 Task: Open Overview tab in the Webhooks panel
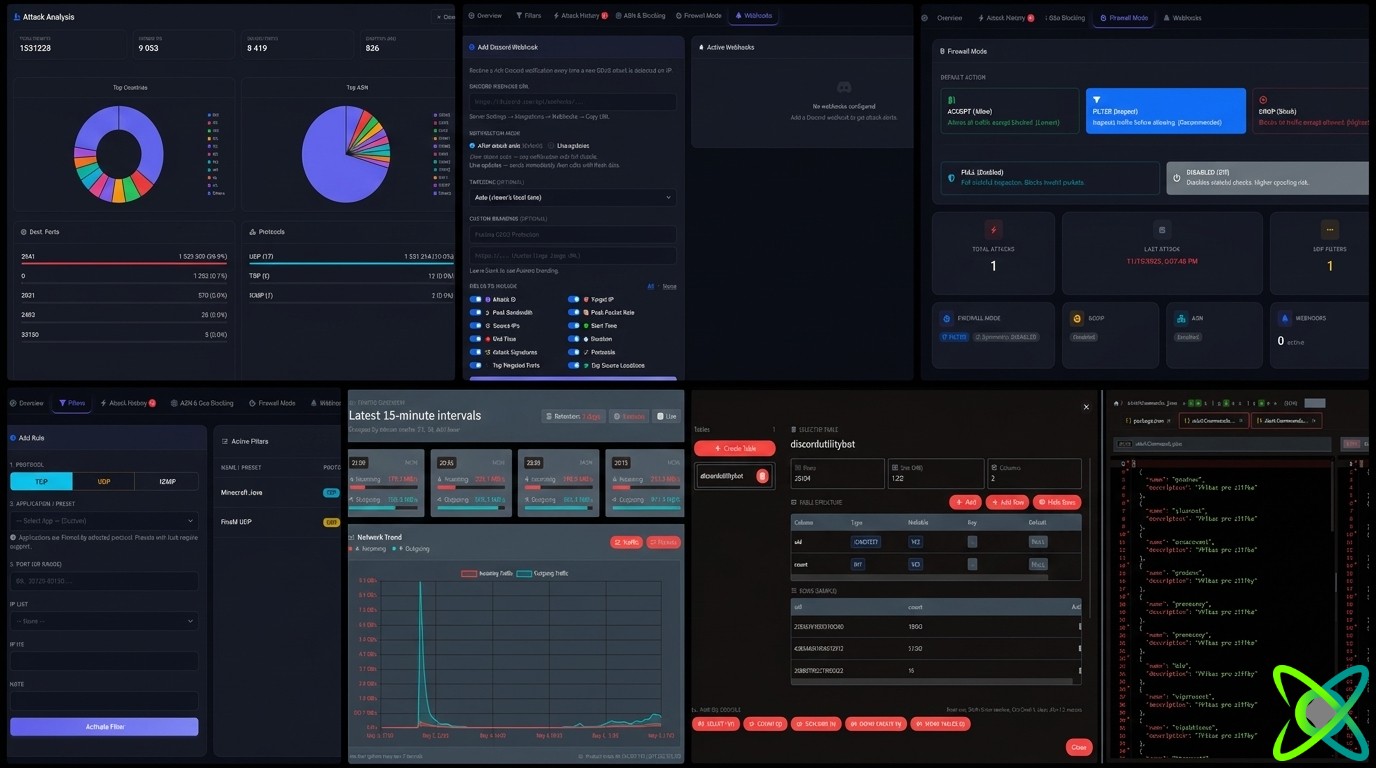(485, 16)
